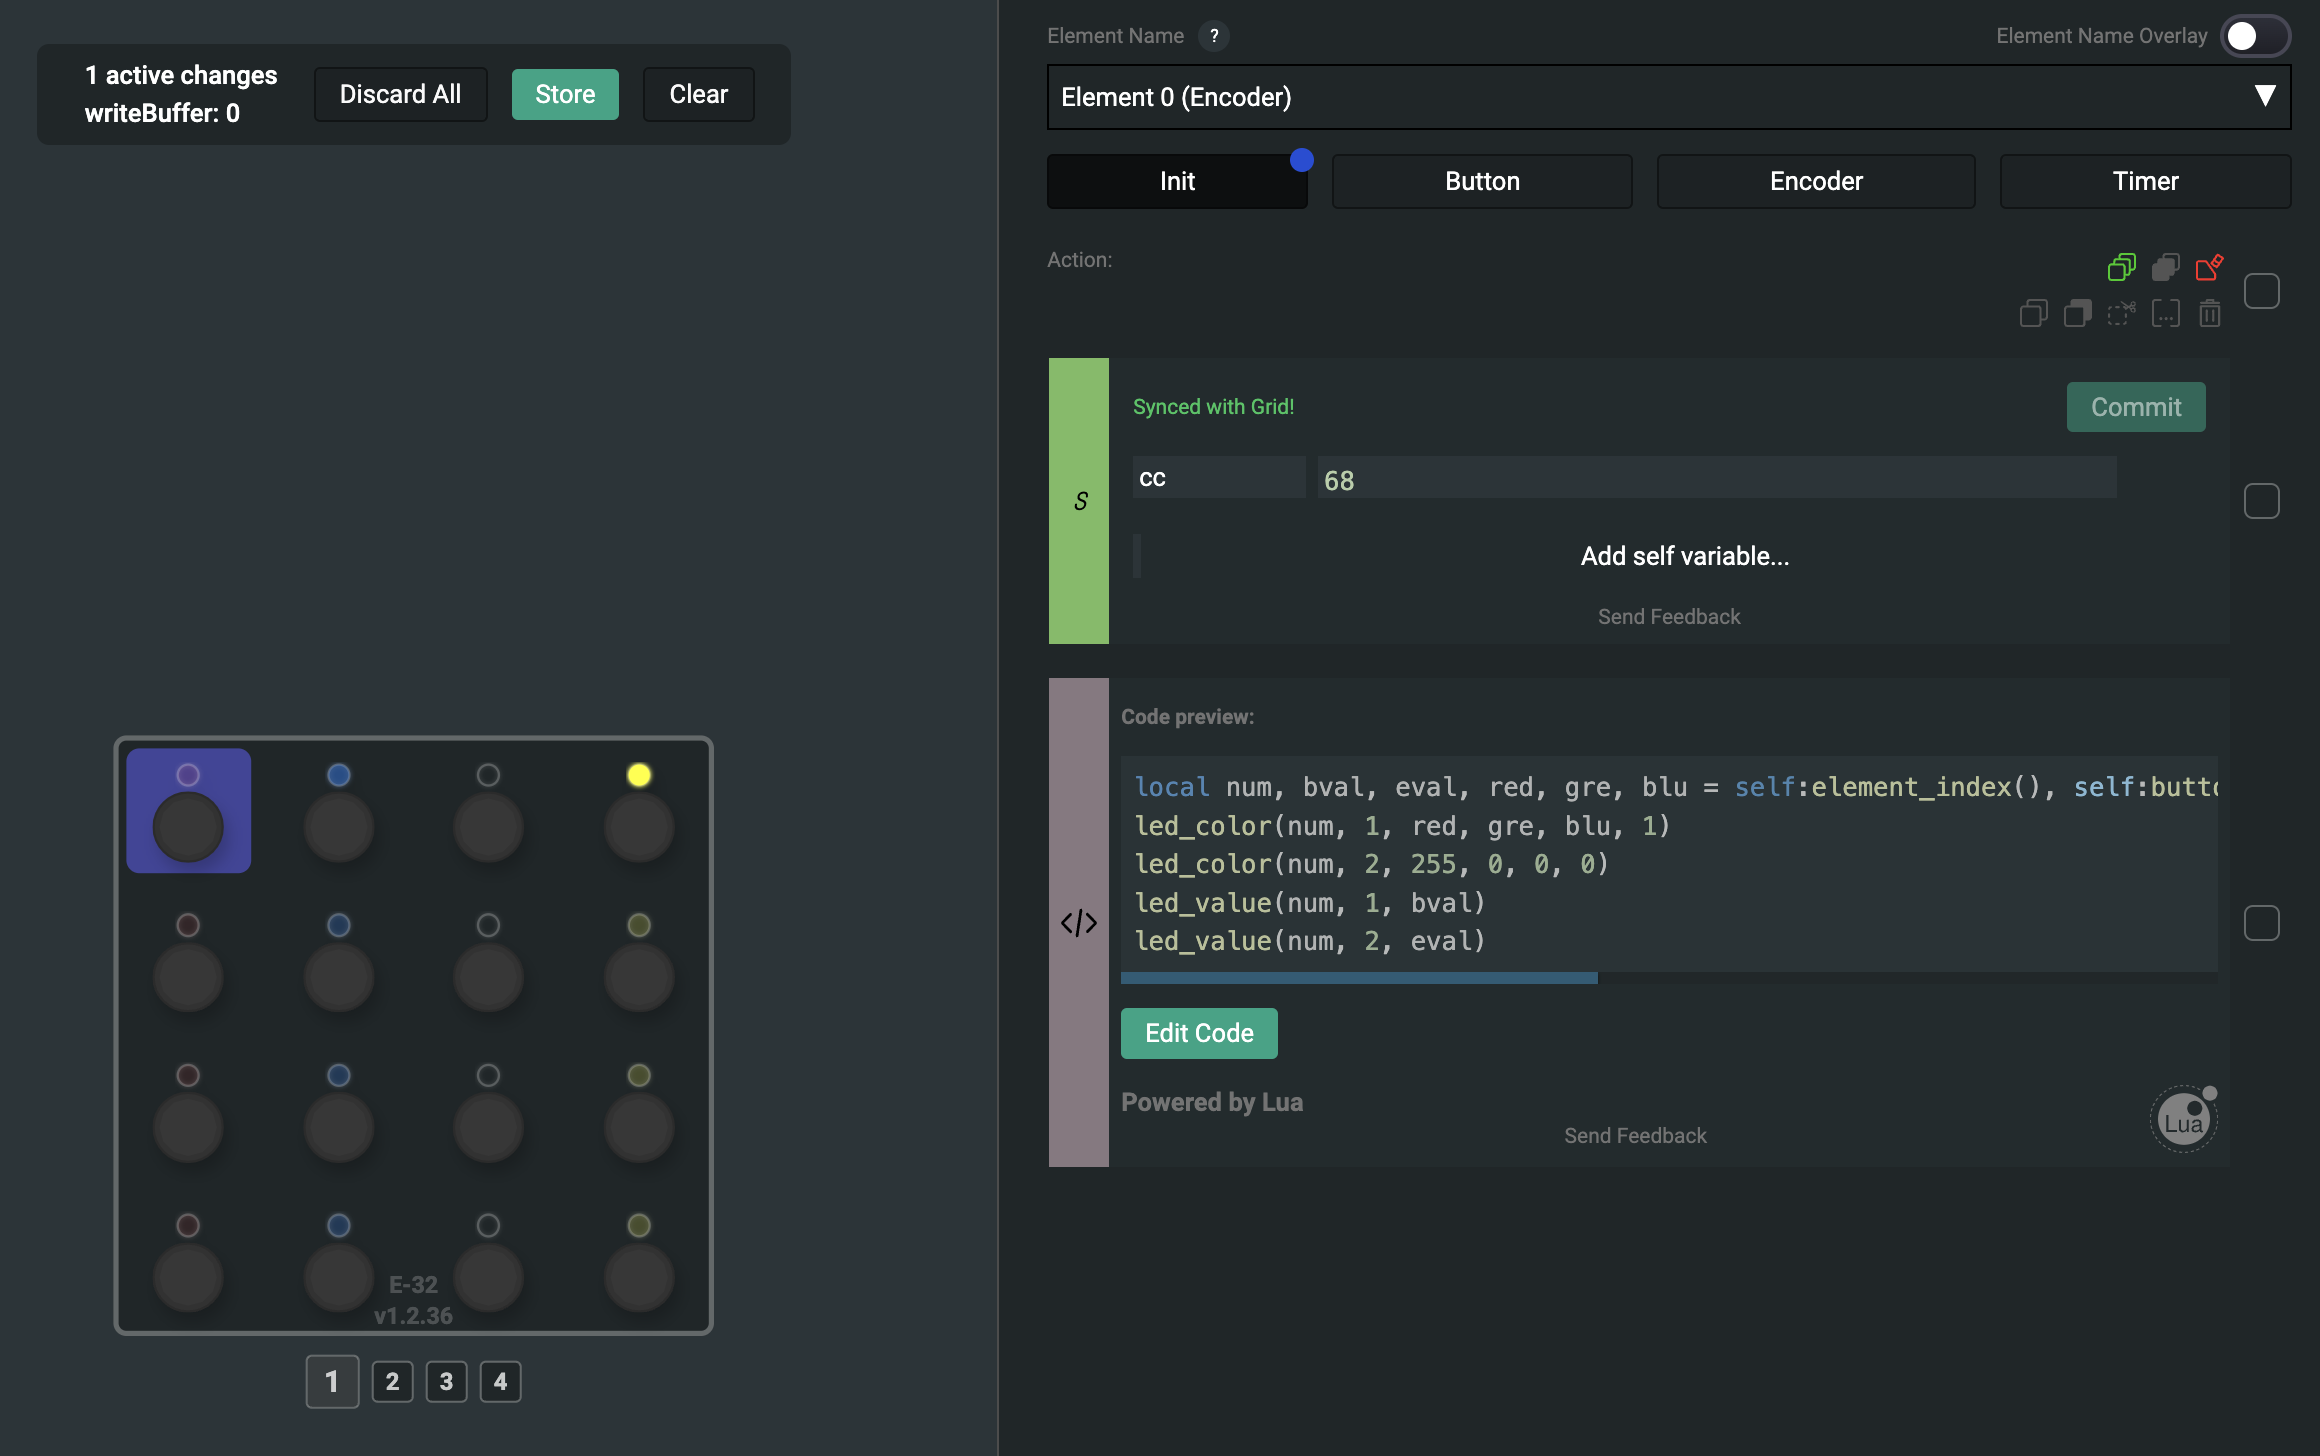Viewport: 2320px width, 1456px height.
Task: Click the code preview horizontal scrollbar
Action: pyautogui.click(x=1359, y=978)
